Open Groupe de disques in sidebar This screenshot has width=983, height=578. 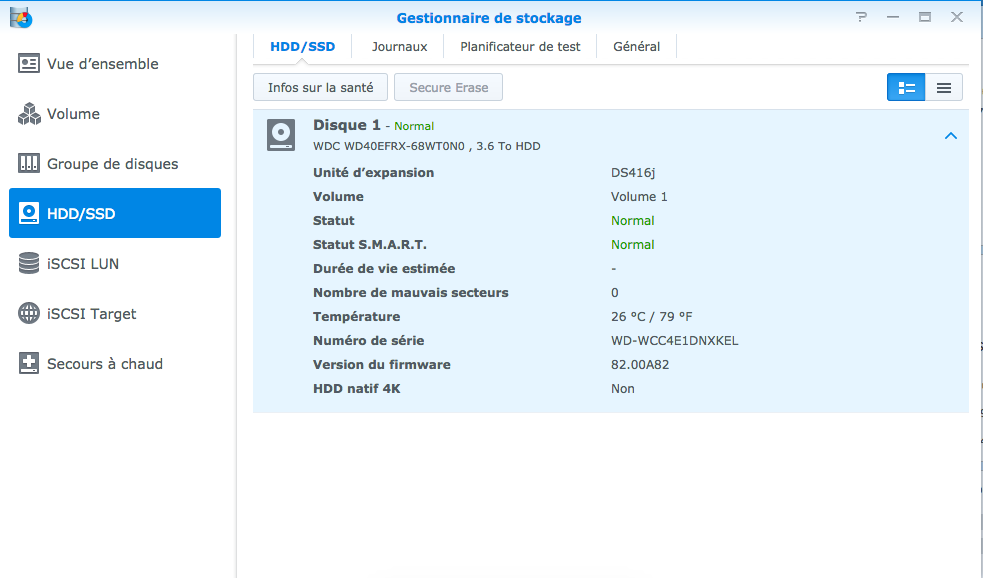(115, 164)
